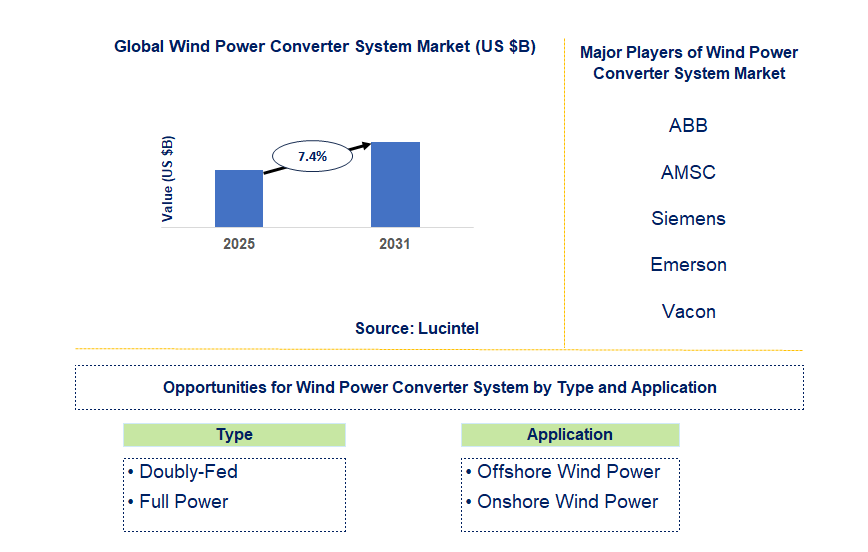
Task: Click the 2025 blue bar
Action: 239,198
